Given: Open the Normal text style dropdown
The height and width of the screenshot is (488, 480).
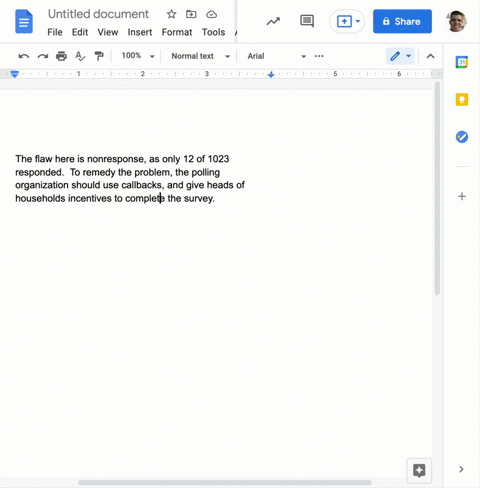Looking at the screenshot, I should coord(200,56).
